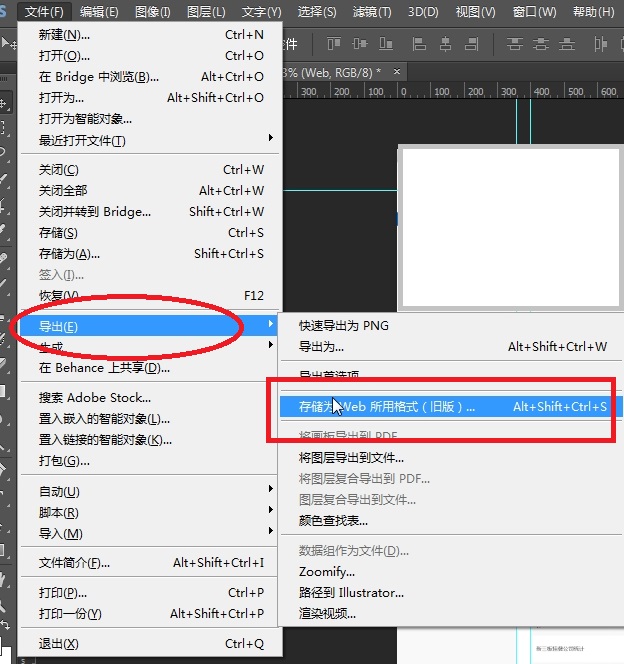Image resolution: width=624 pixels, height=664 pixels.
Task: Close the document tab (Web, RGB/8)
Action: click(x=397, y=72)
